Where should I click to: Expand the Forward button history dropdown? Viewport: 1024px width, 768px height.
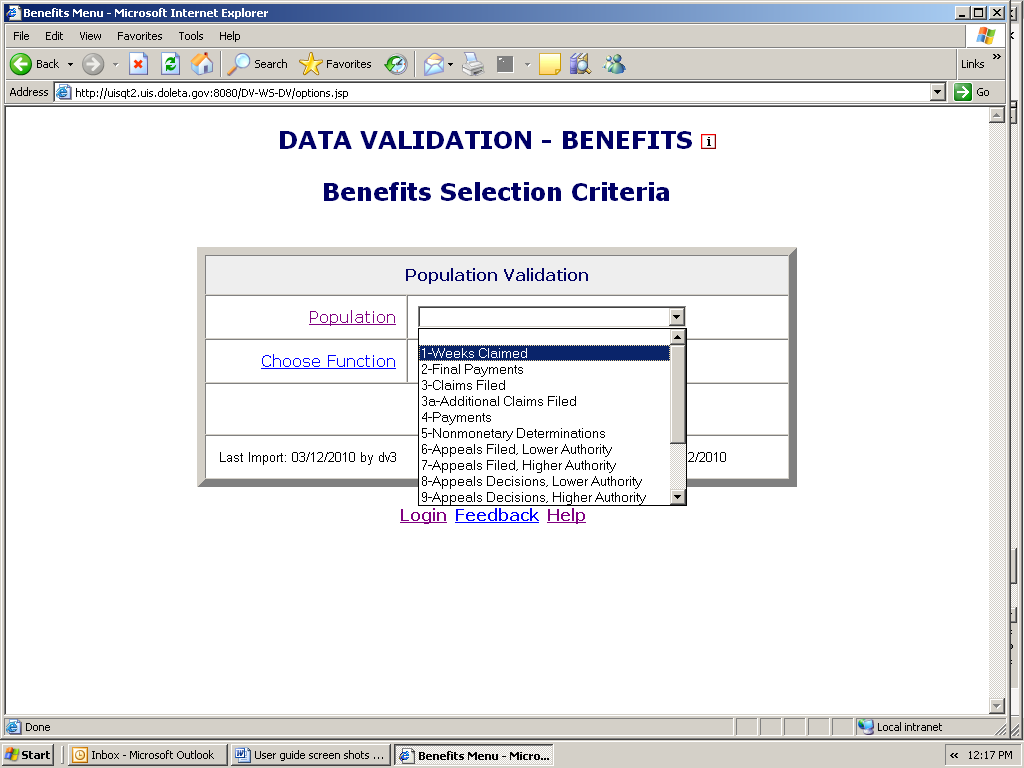click(116, 65)
